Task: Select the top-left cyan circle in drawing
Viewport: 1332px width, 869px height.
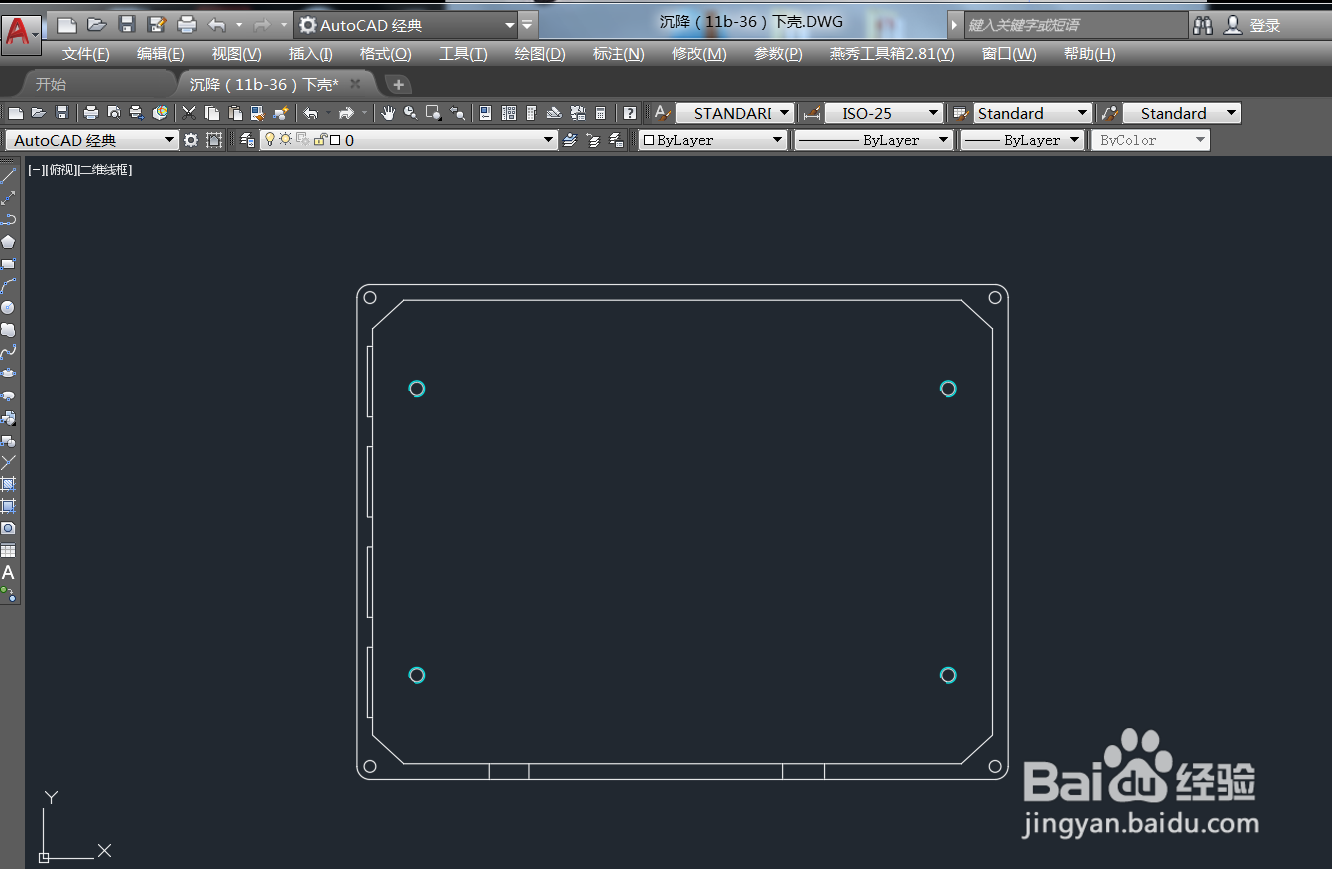Action: [x=417, y=388]
